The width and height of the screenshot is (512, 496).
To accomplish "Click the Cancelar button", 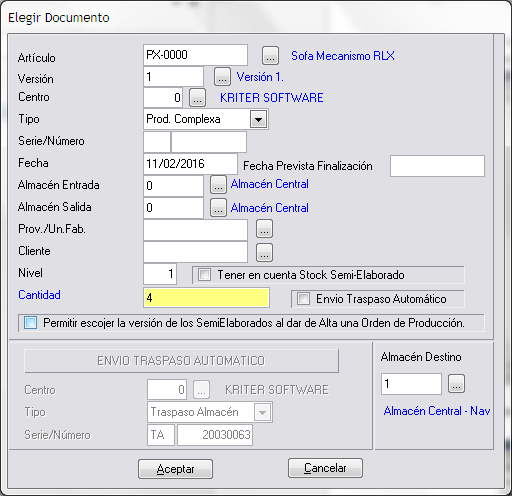I will [325, 468].
